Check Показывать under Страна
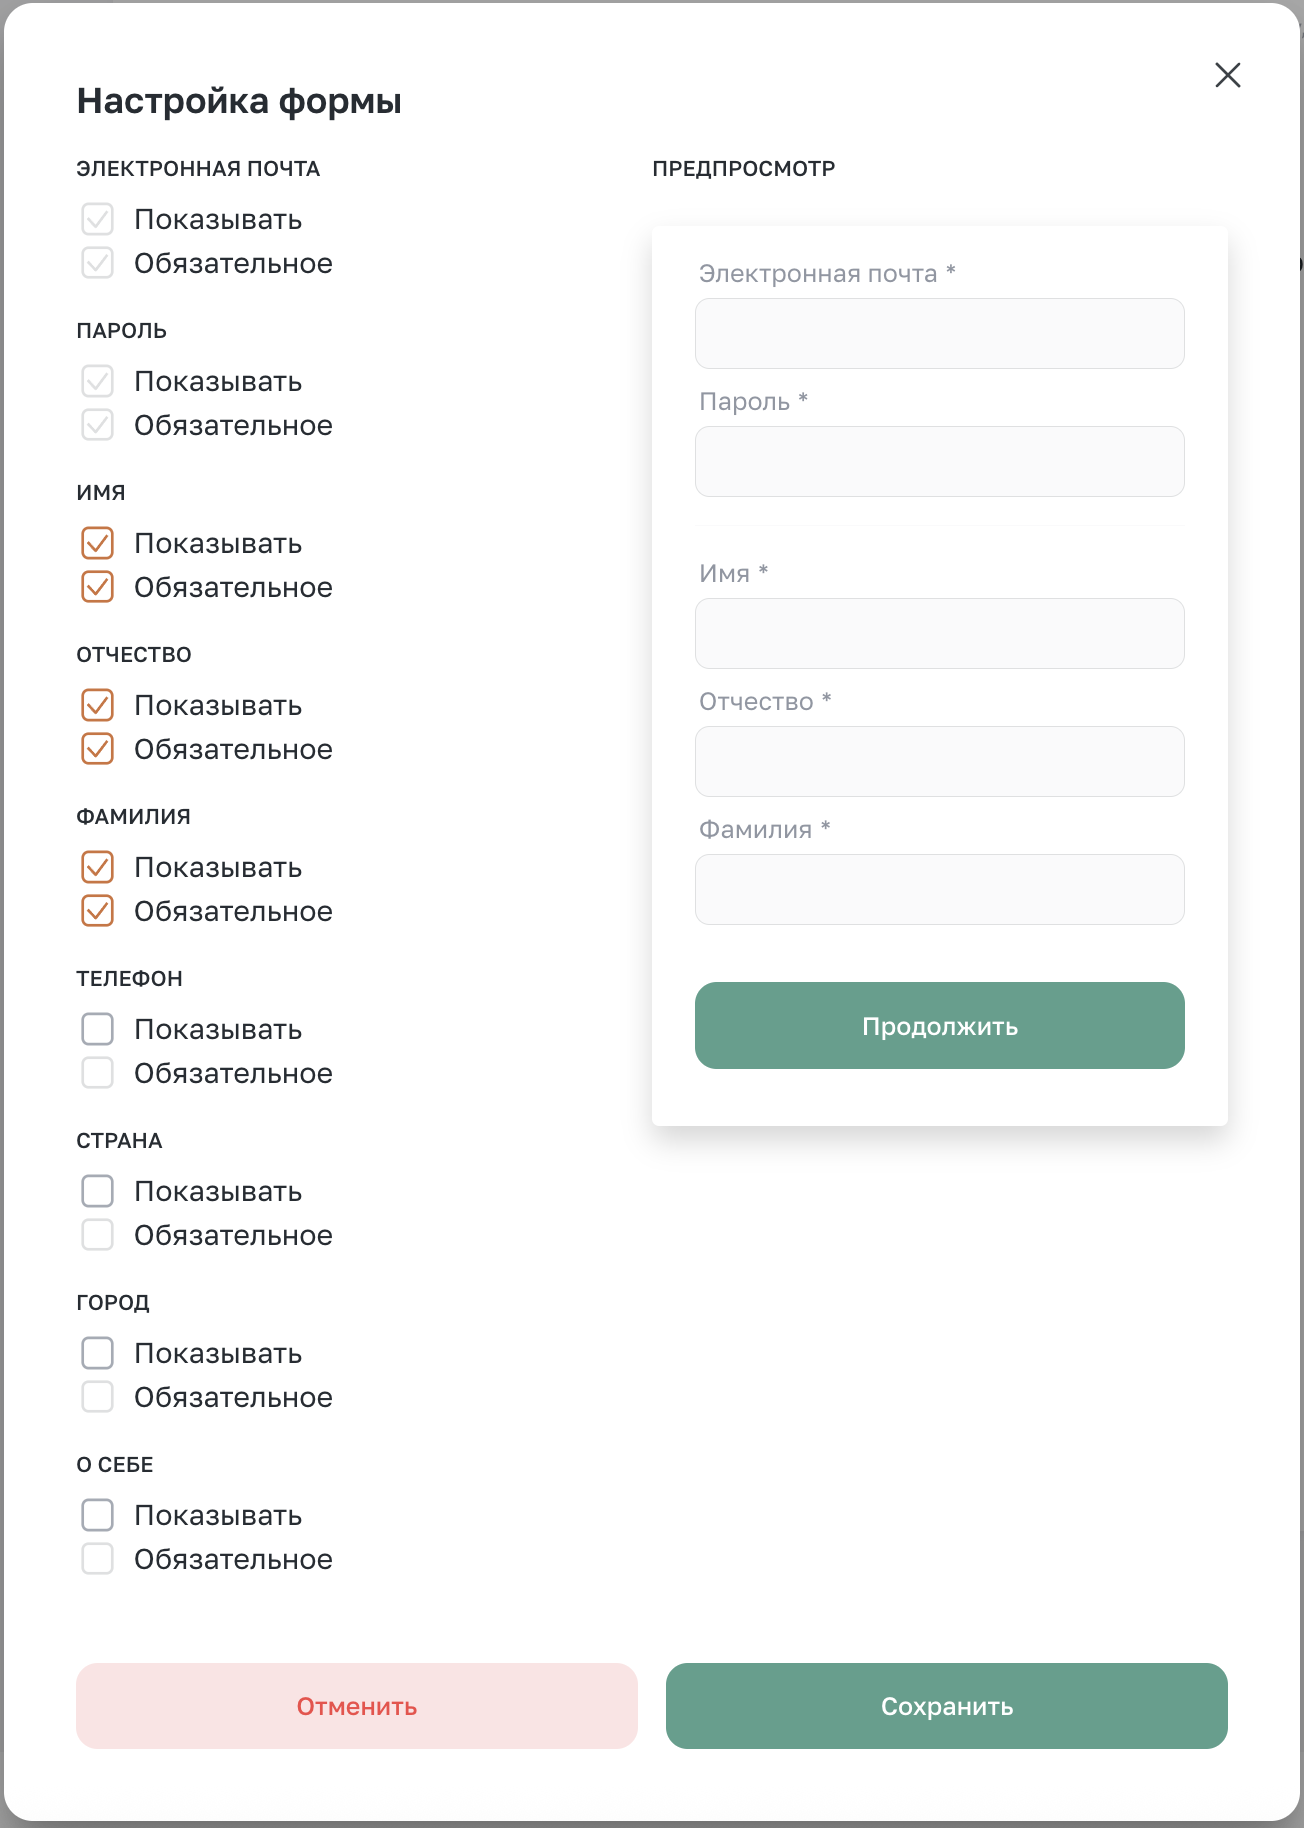Screen dimensions: 1304x1828 coord(98,1191)
